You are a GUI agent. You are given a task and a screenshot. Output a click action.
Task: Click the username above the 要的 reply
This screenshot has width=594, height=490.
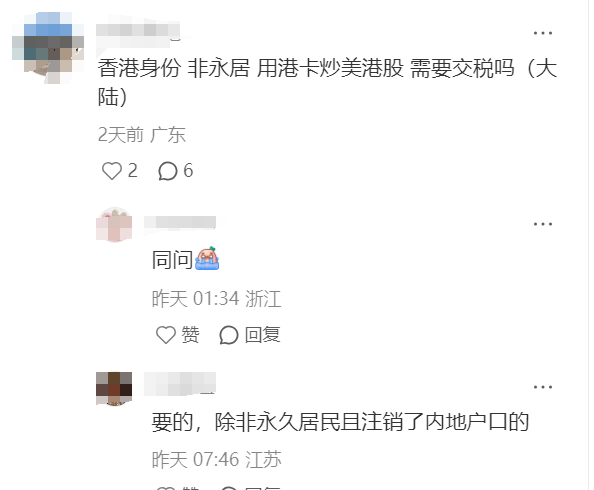pos(180,384)
